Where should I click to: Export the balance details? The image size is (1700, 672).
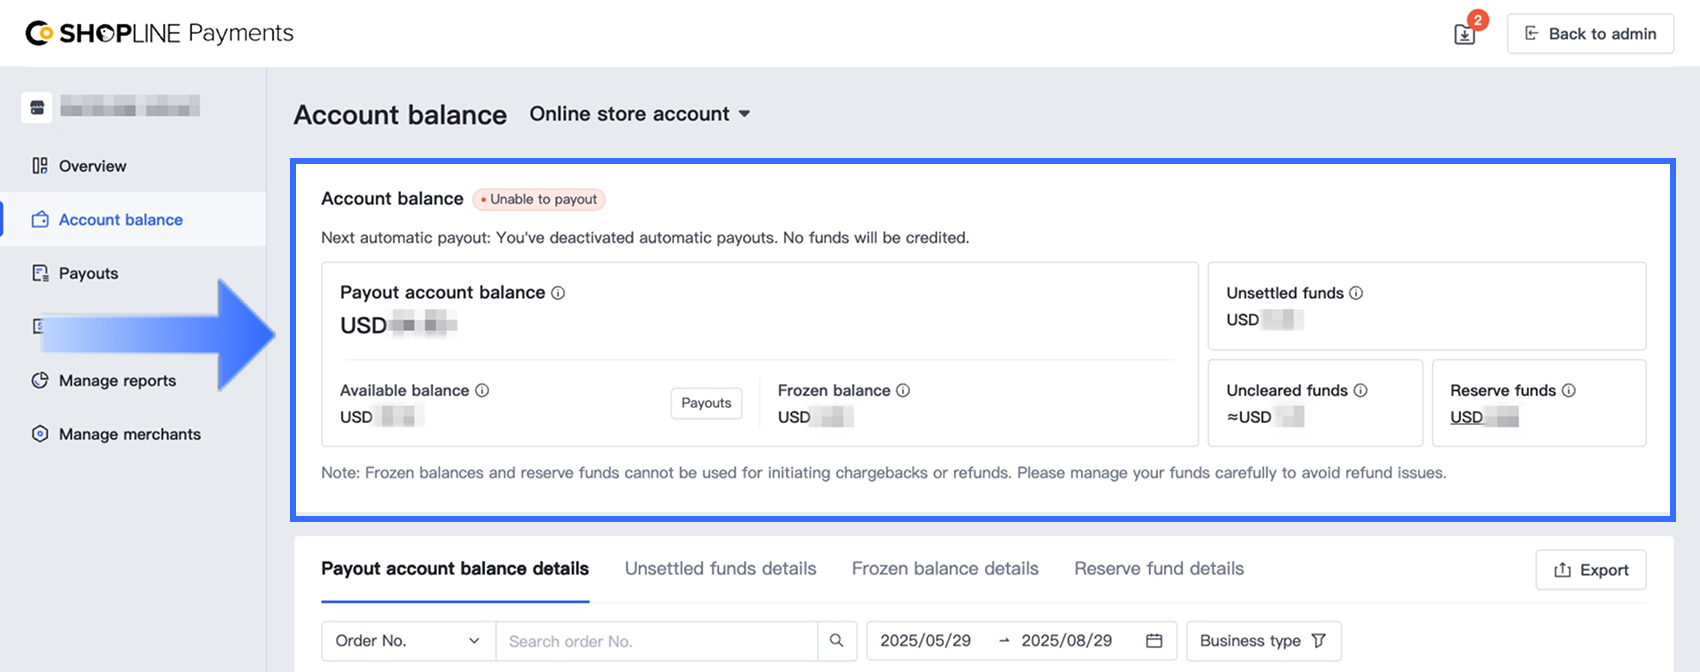1590,570
